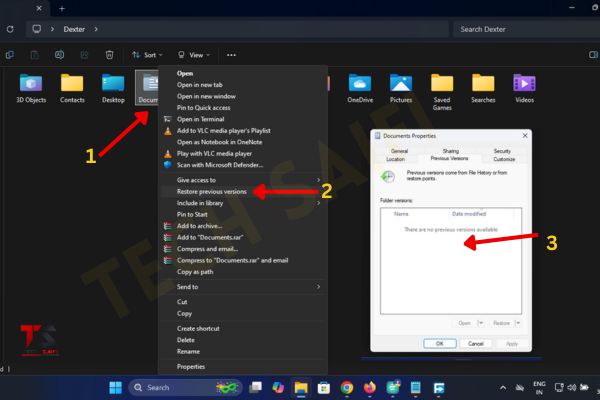Viewport: 600px width, 400px height.
Task: Click the Refresh icon beside address bar
Action: 10,29
